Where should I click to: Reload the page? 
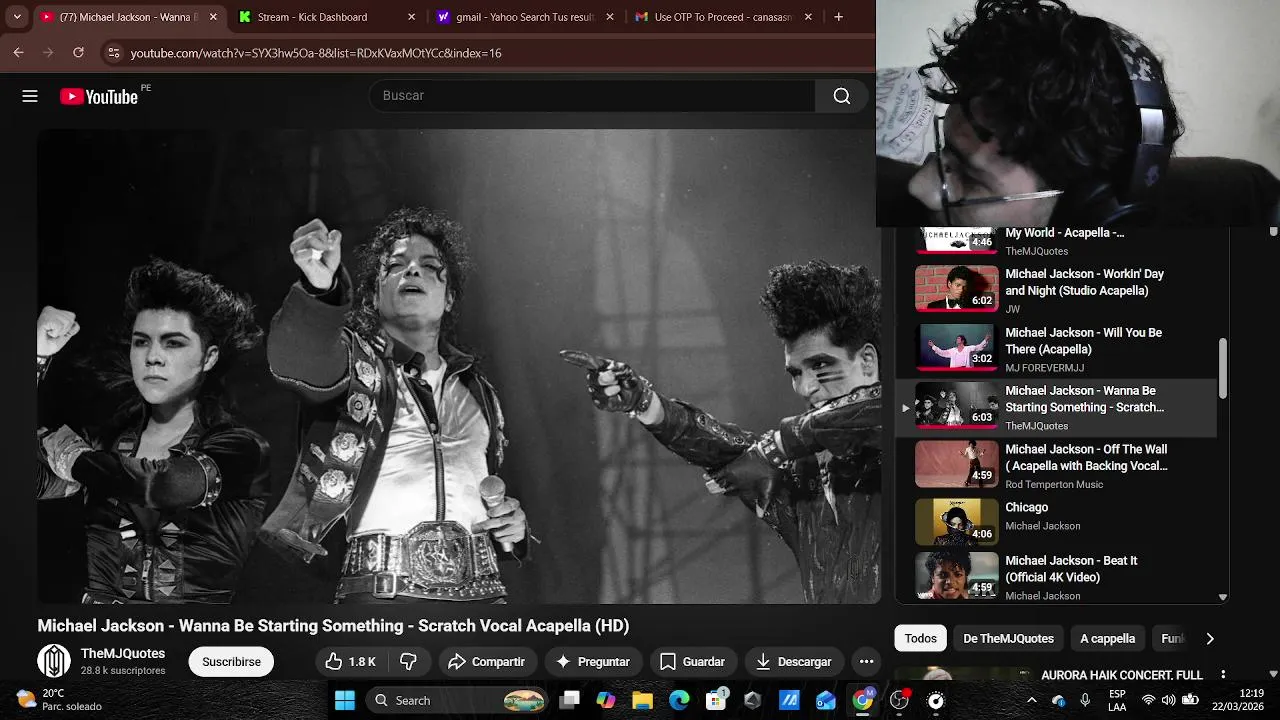pyautogui.click(x=78, y=52)
